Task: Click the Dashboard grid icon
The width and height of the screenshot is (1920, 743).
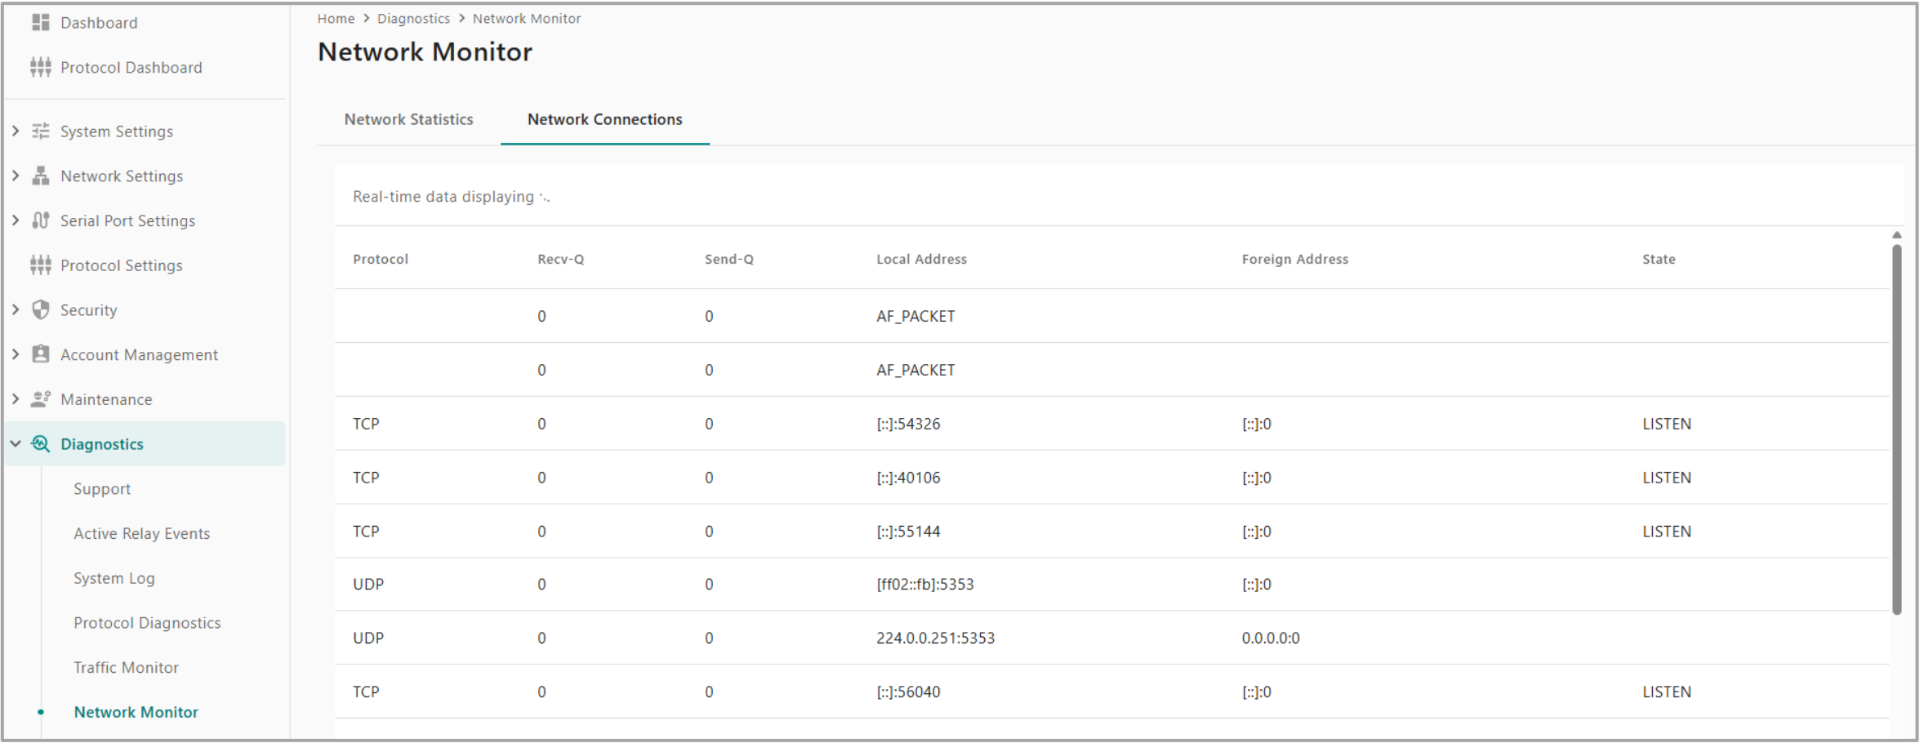Action: 40,22
